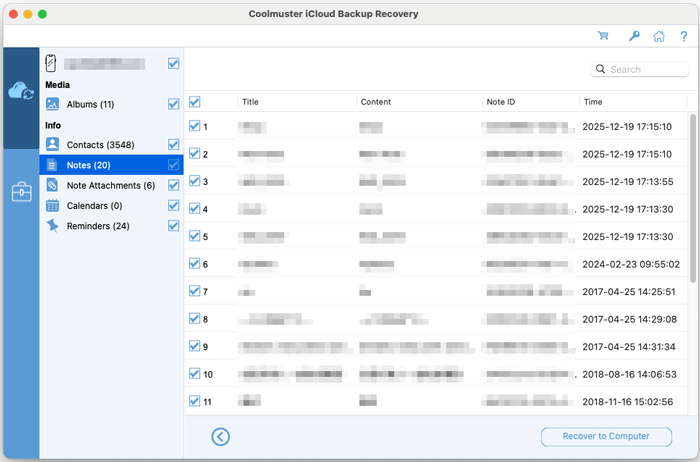Click the Contacts person icon
The height and width of the screenshot is (462, 700).
[x=52, y=144]
